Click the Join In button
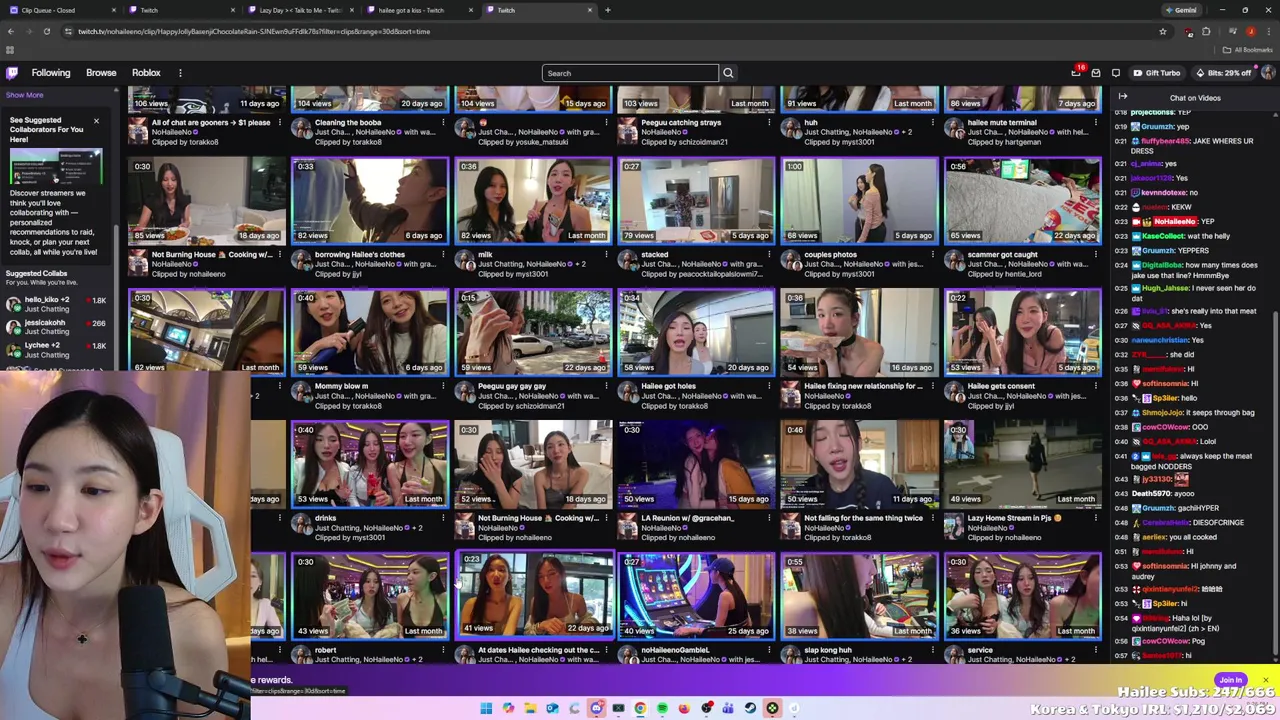 (x=1231, y=680)
